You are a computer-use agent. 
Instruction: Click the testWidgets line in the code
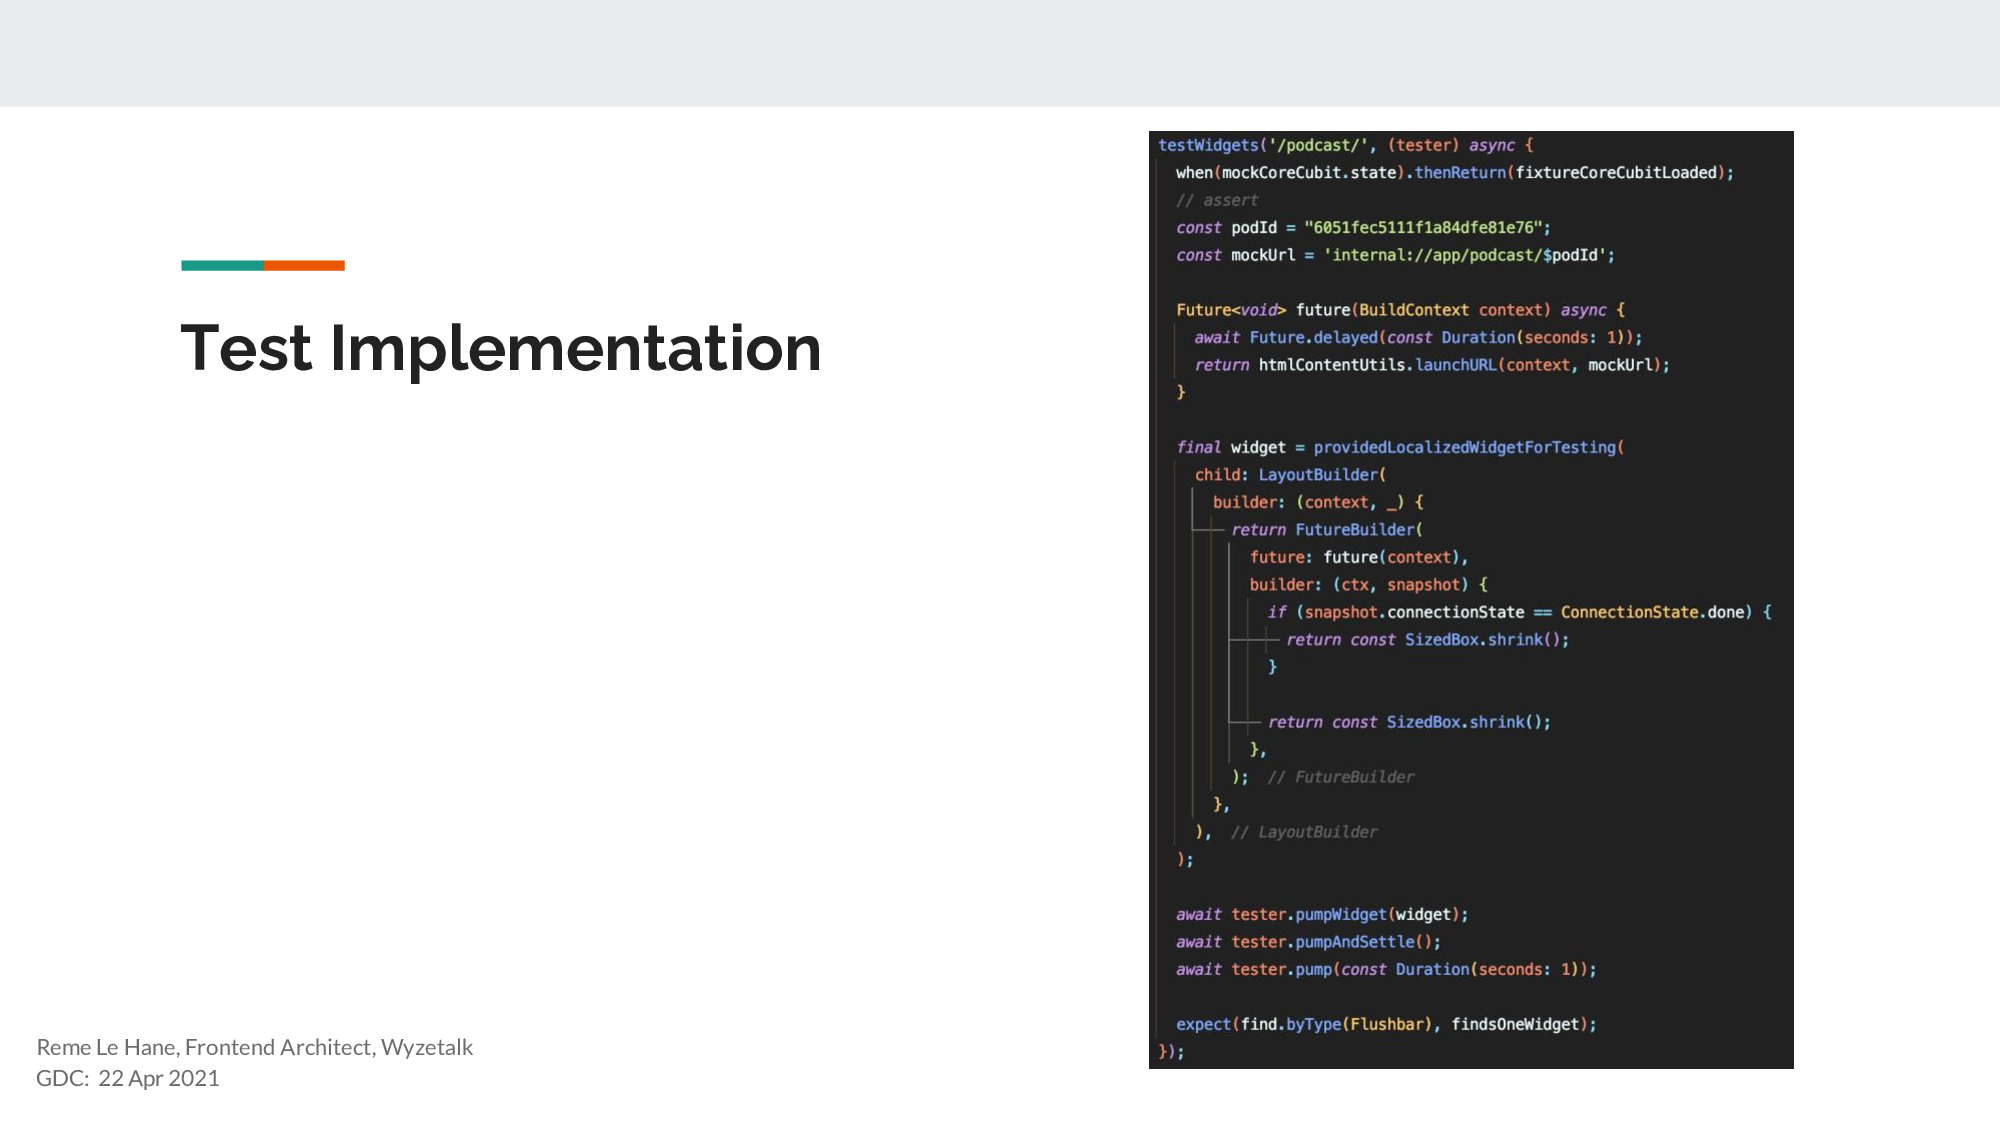click(x=1345, y=145)
